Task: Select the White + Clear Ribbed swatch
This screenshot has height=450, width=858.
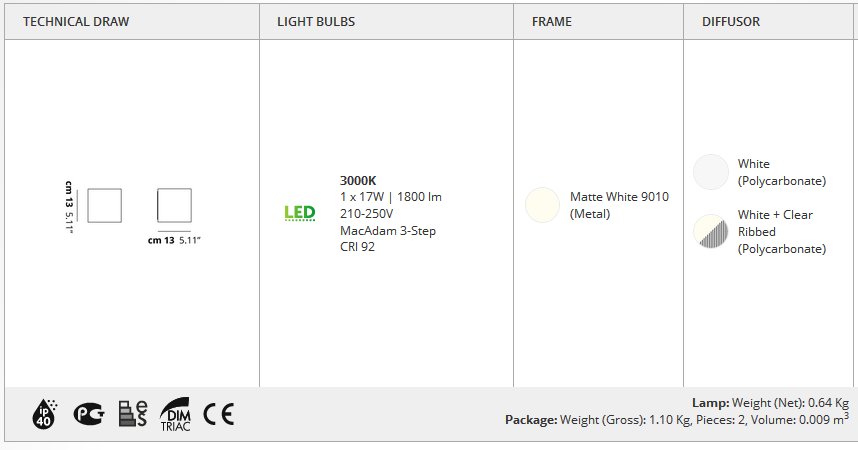Action: 711,232
